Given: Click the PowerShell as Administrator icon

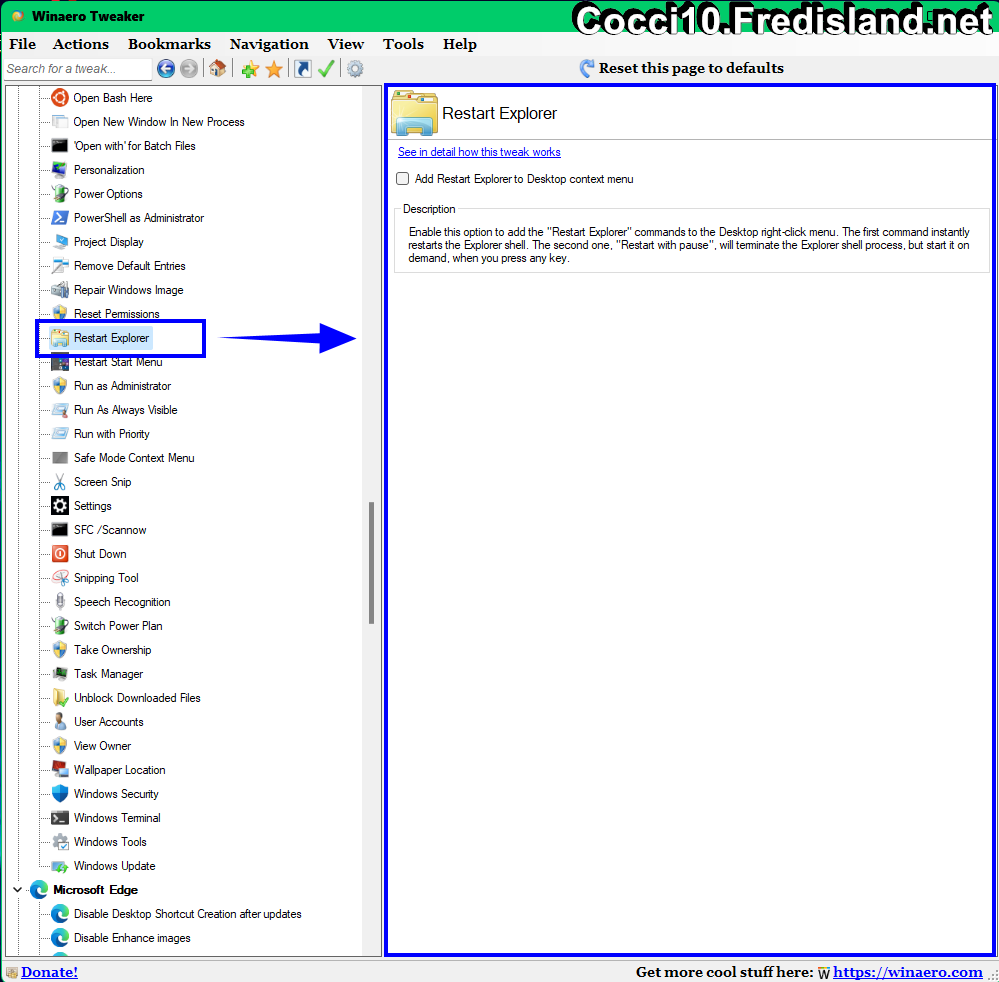Looking at the screenshot, I should tap(60, 217).
